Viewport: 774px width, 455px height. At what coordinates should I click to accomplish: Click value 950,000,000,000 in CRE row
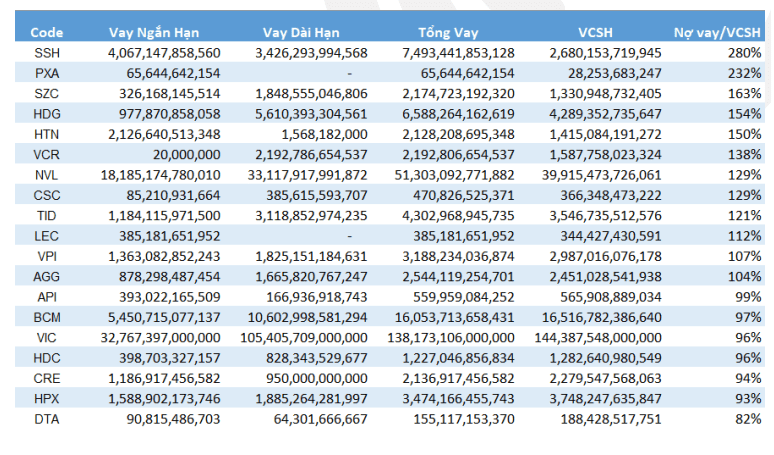(x=317, y=379)
